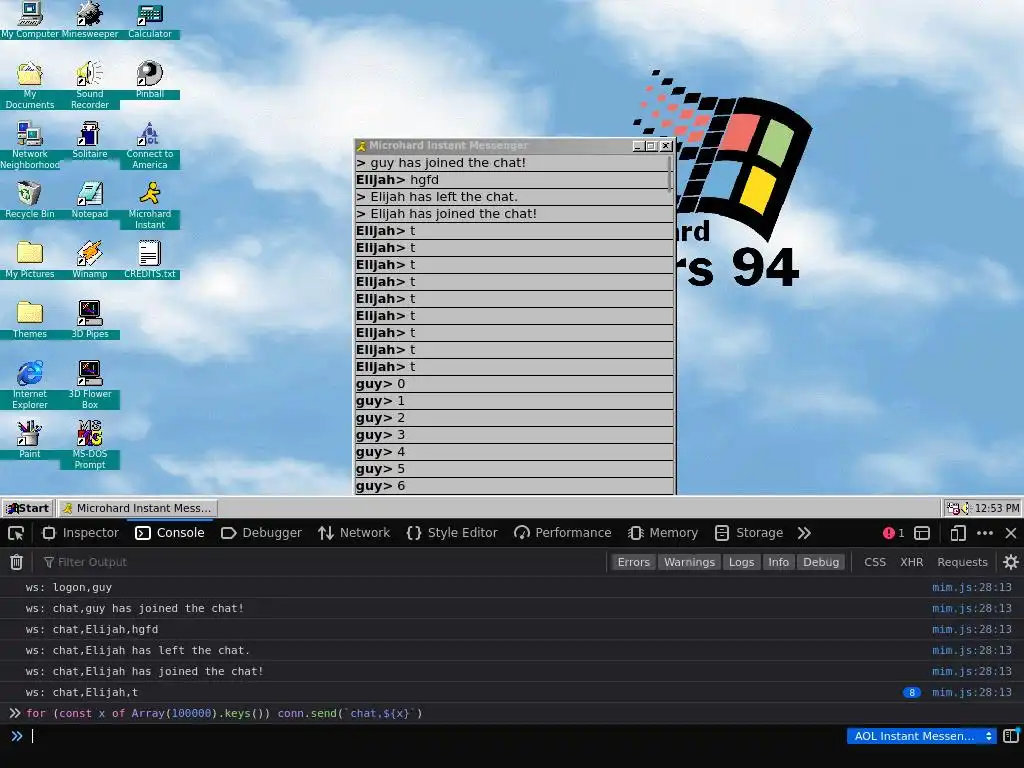The width and height of the screenshot is (1024, 768).
Task: Click the system tray clock 12:53 PM
Action: tap(997, 508)
